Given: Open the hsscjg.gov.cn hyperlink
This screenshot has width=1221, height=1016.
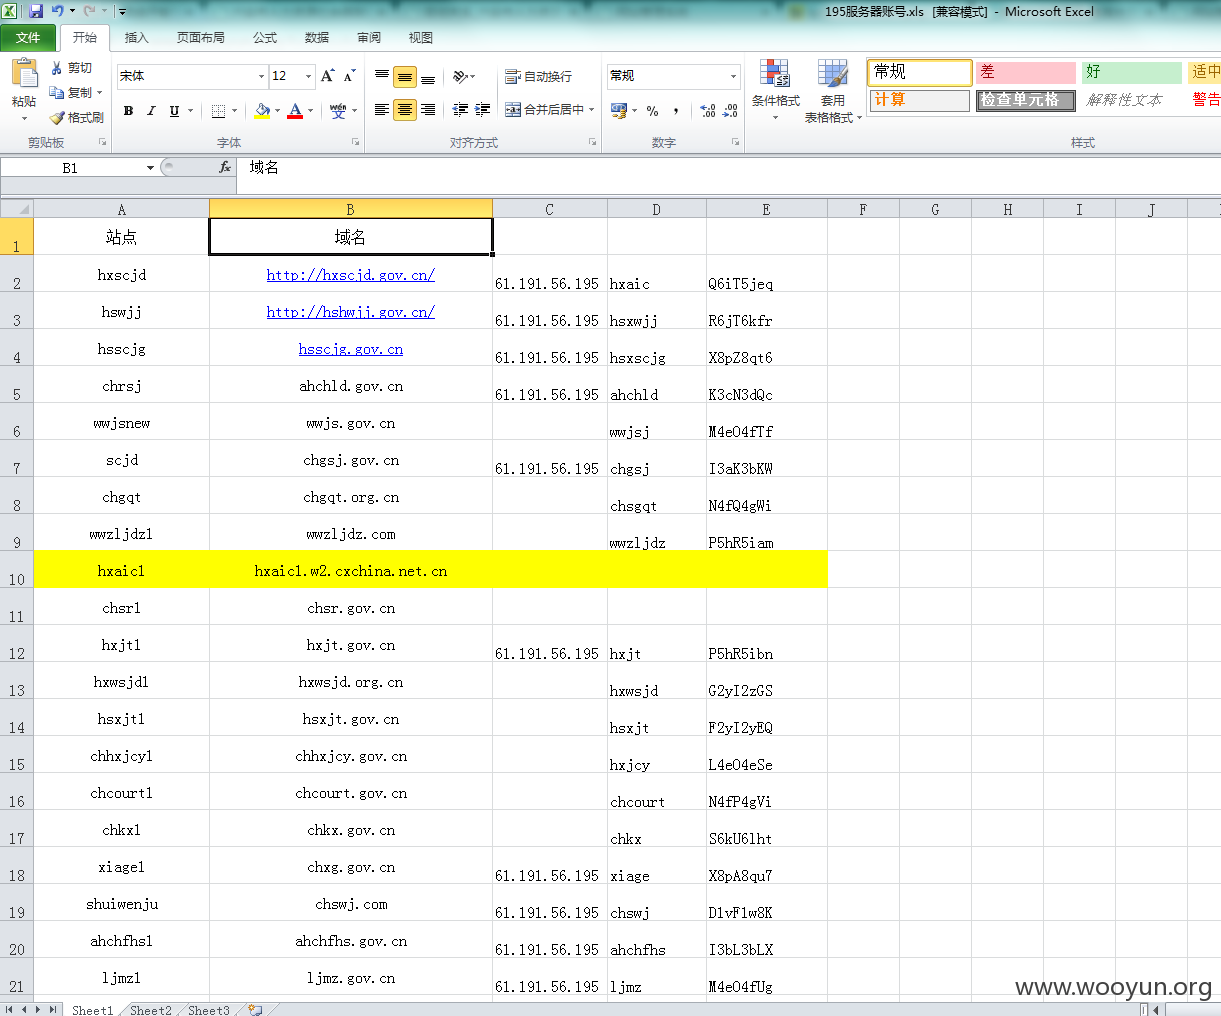Looking at the screenshot, I should point(350,349).
